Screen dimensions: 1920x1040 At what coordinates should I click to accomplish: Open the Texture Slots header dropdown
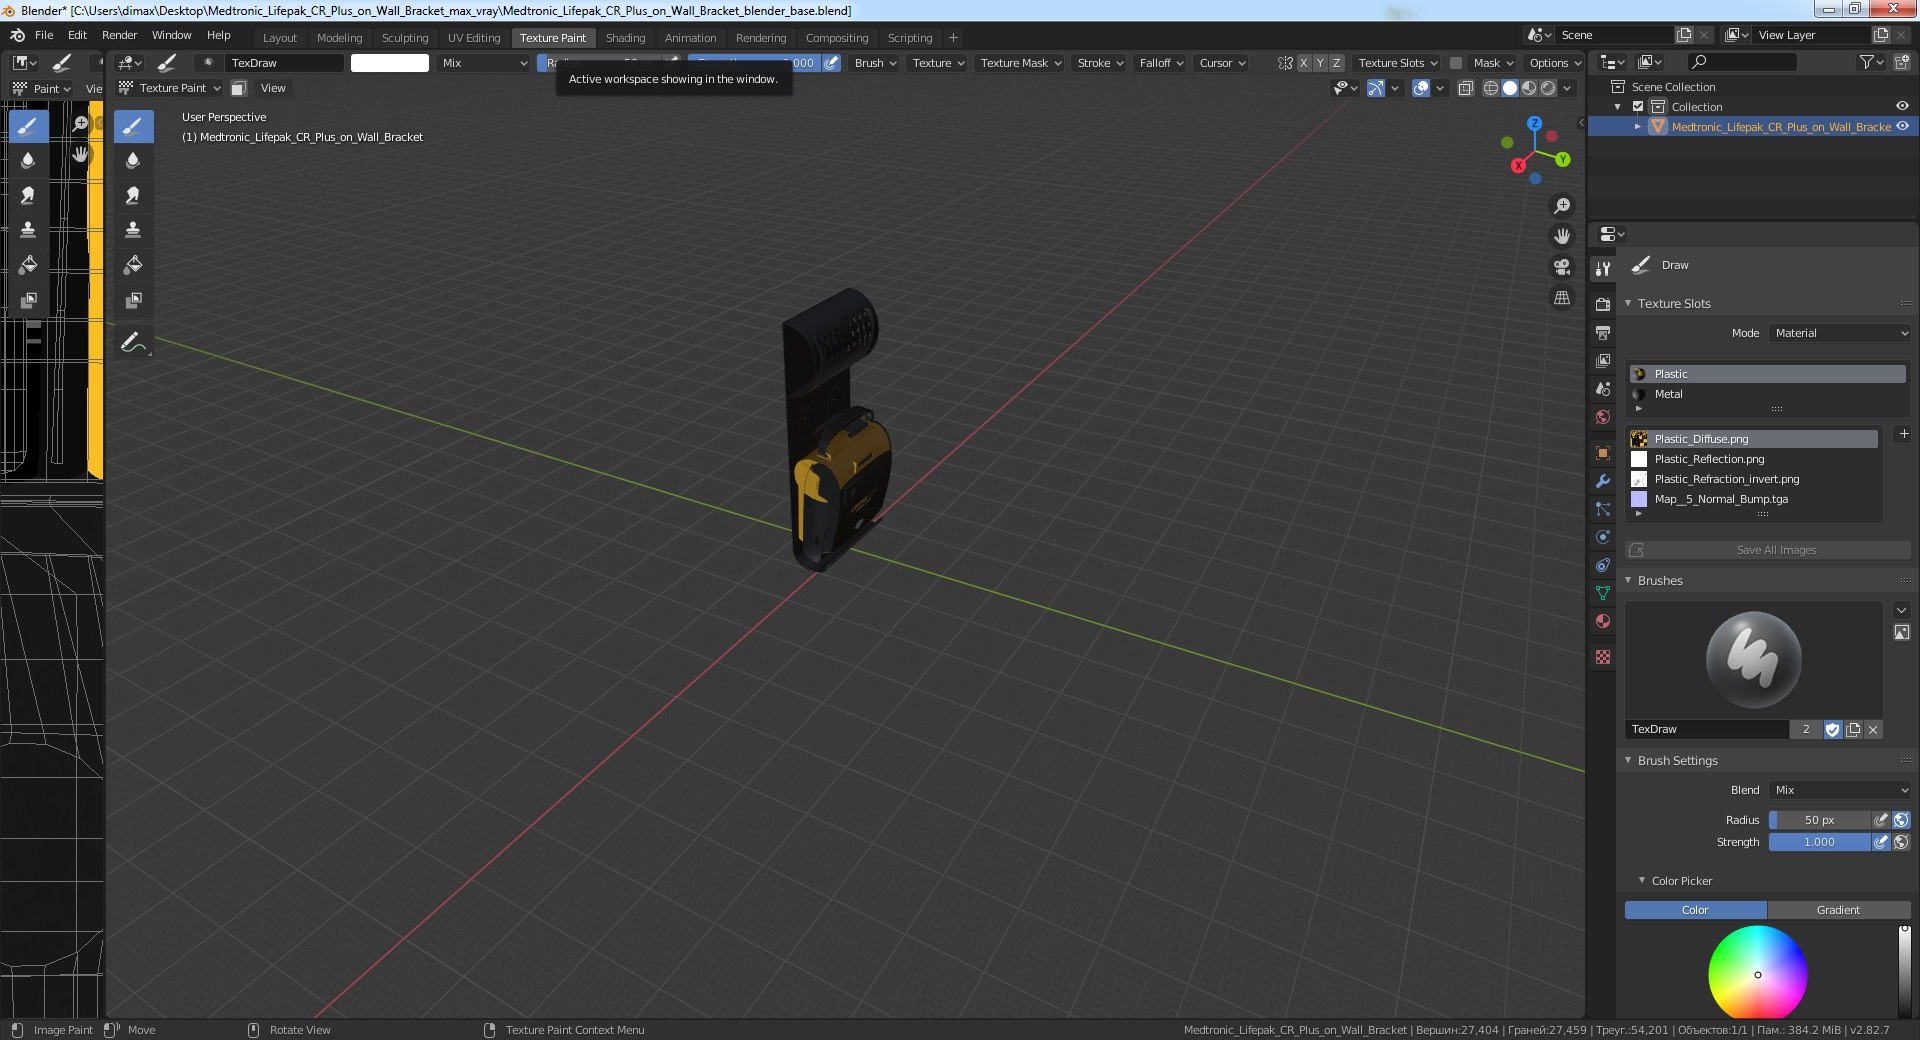click(x=1397, y=63)
